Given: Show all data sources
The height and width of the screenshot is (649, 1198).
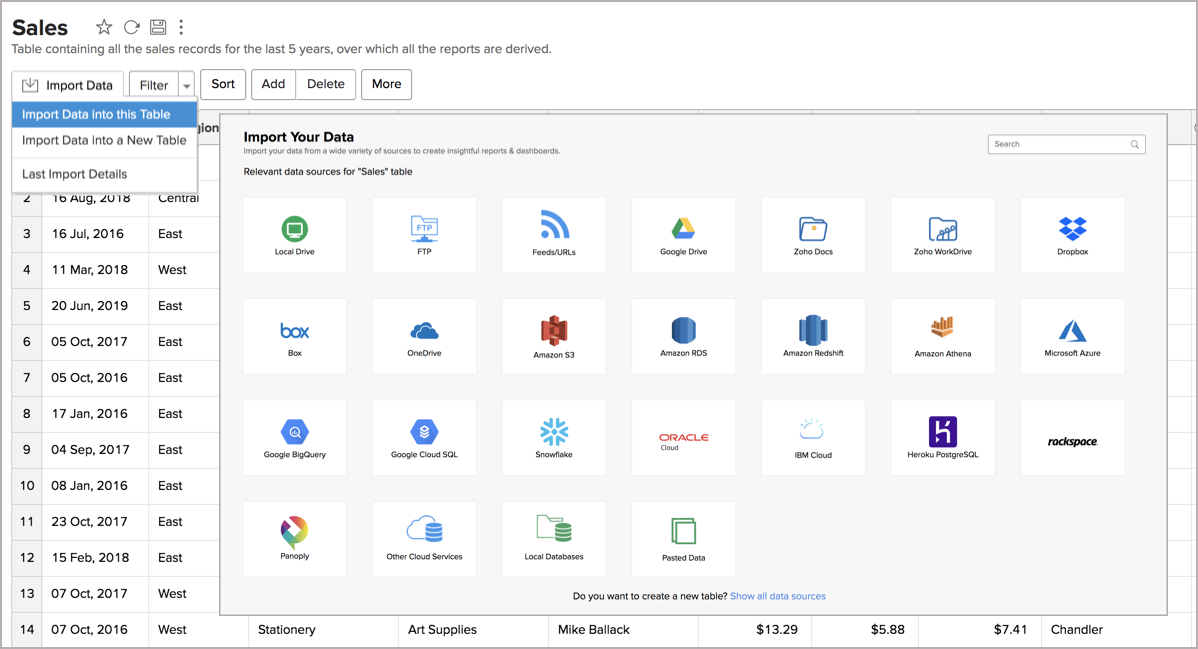Looking at the screenshot, I should 776,596.
